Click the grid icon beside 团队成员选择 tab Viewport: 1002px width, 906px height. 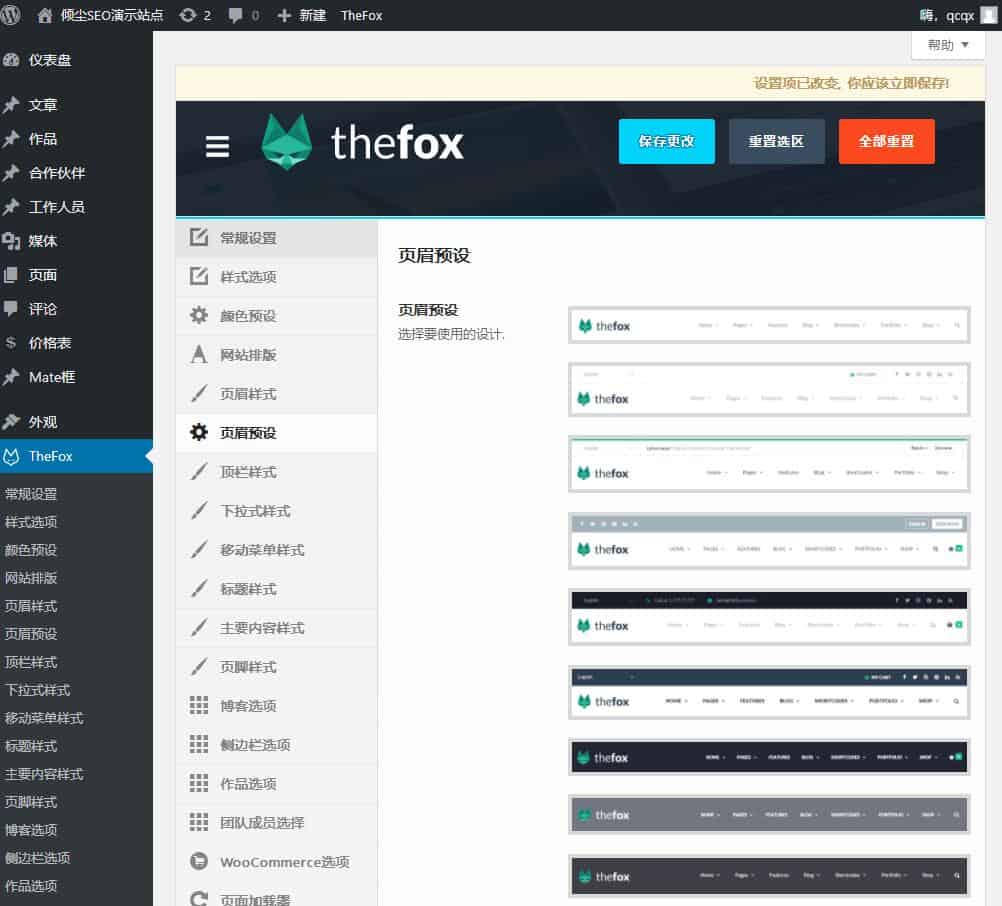[x=199, y=822]
